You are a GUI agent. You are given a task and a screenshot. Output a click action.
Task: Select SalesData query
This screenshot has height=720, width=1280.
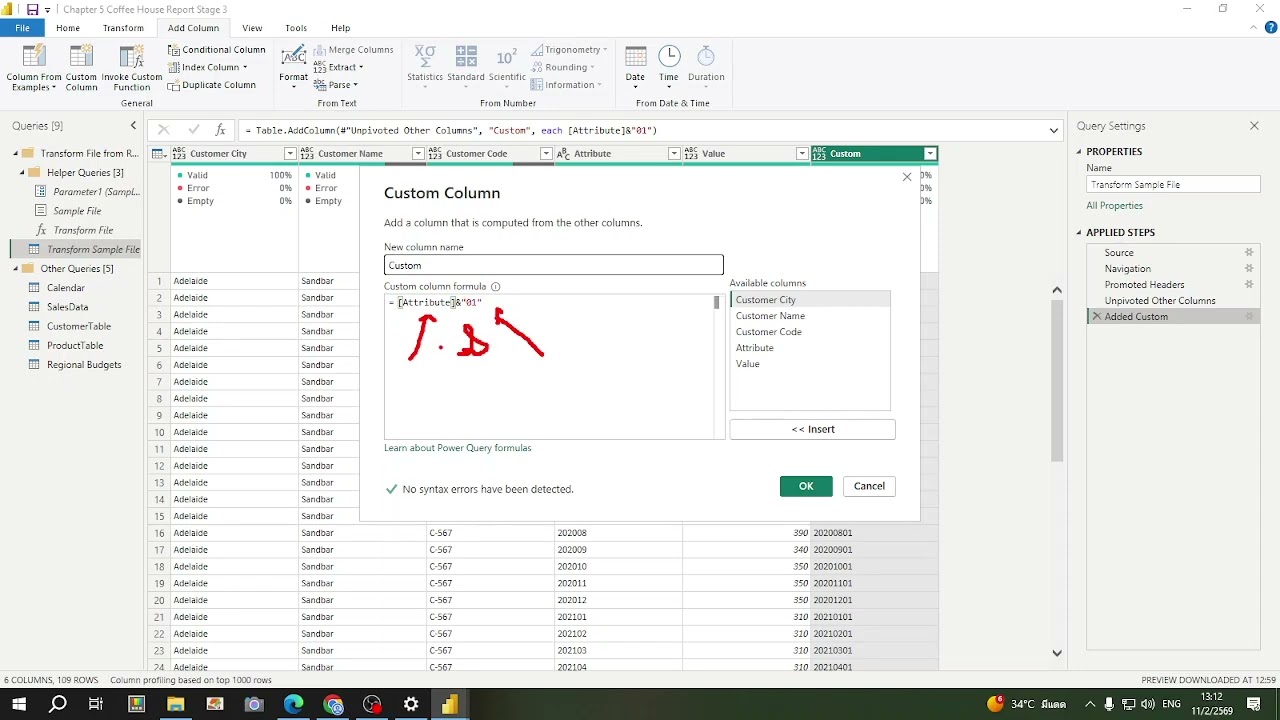pos(67,307)
